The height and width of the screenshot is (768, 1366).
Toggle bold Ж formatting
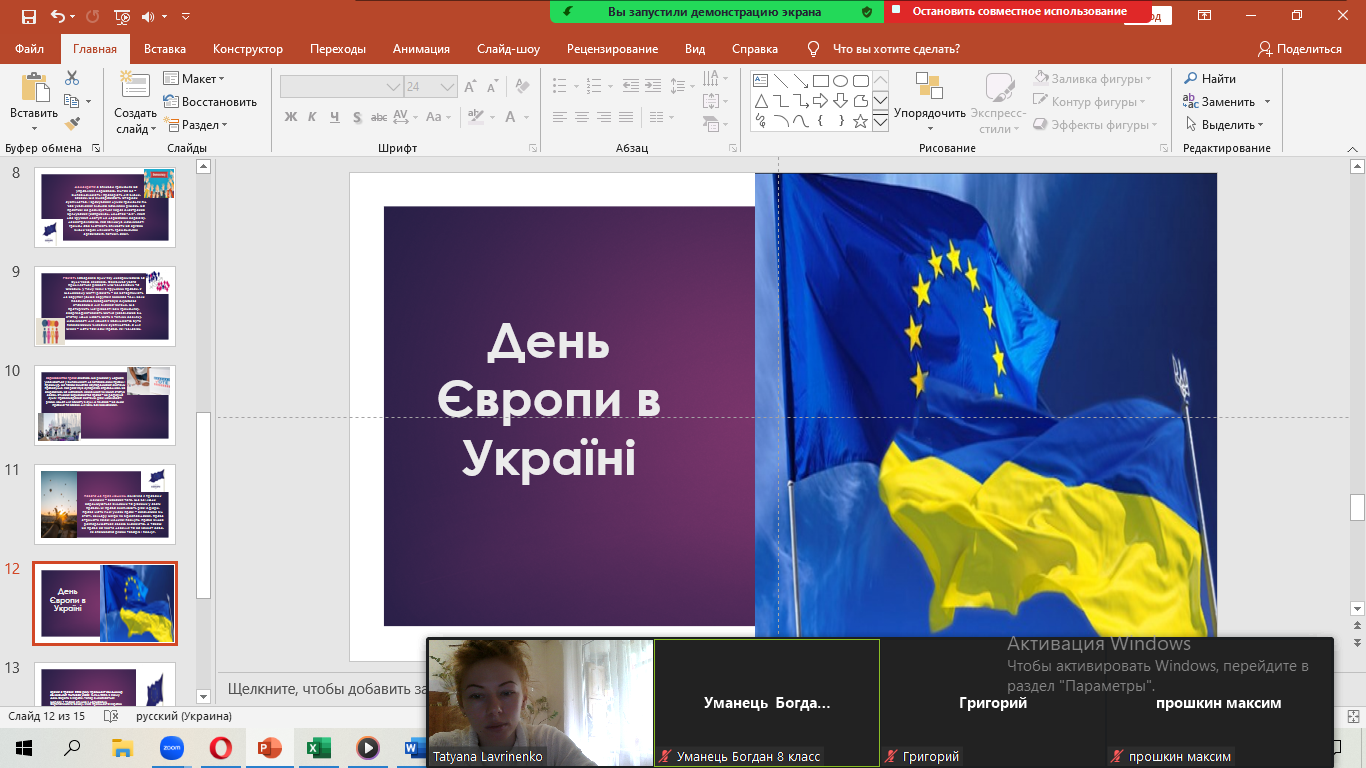[291, 117]
